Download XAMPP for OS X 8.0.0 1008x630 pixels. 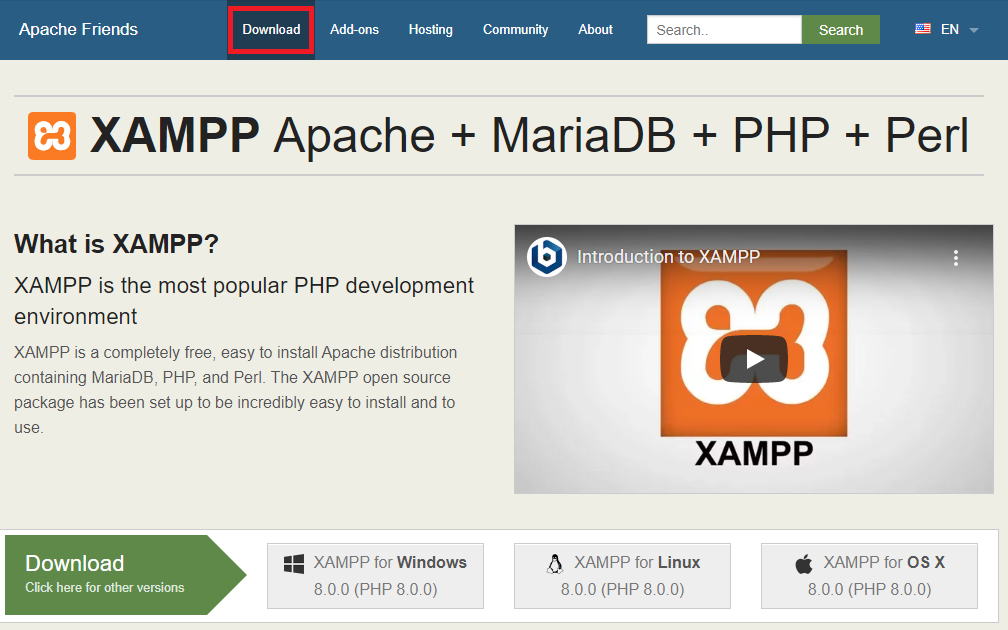pyautogui.click(x=869, y=575)
